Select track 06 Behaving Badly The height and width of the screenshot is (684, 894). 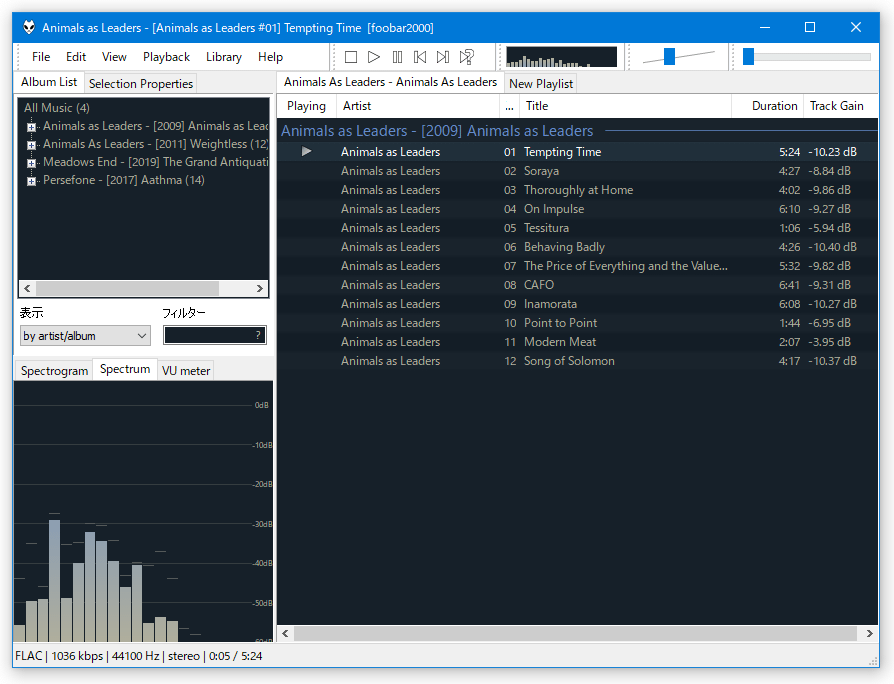point(578,247)
